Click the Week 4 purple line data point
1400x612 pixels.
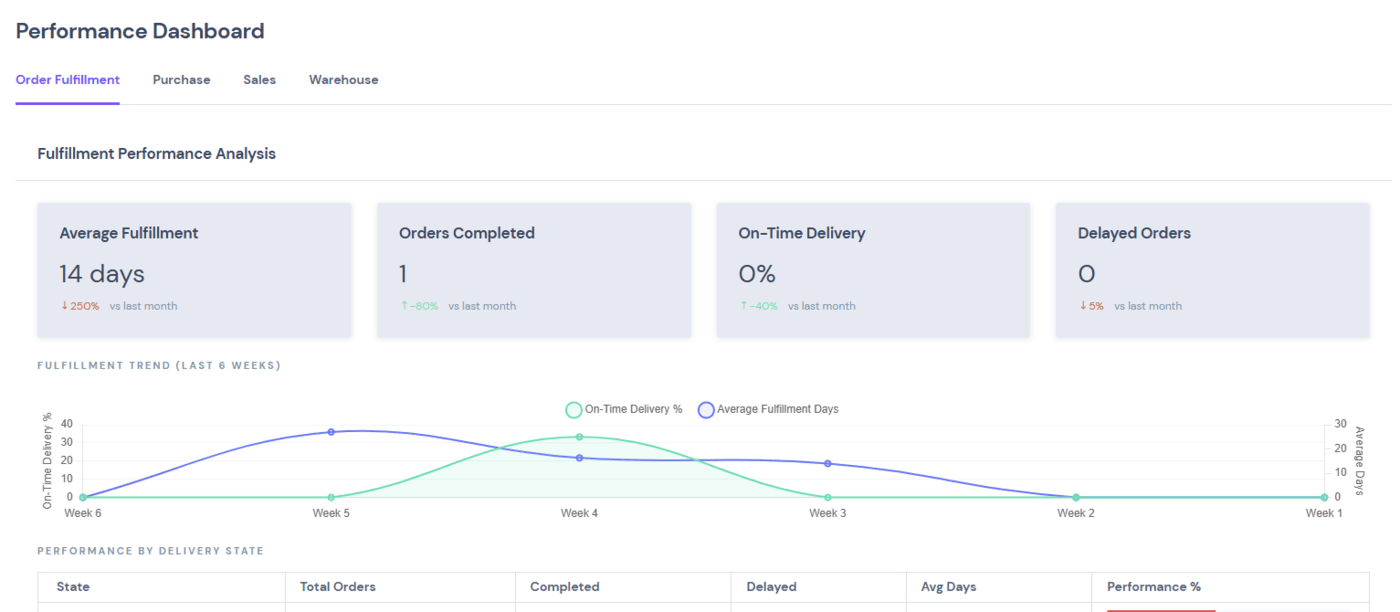click(579, 458)
